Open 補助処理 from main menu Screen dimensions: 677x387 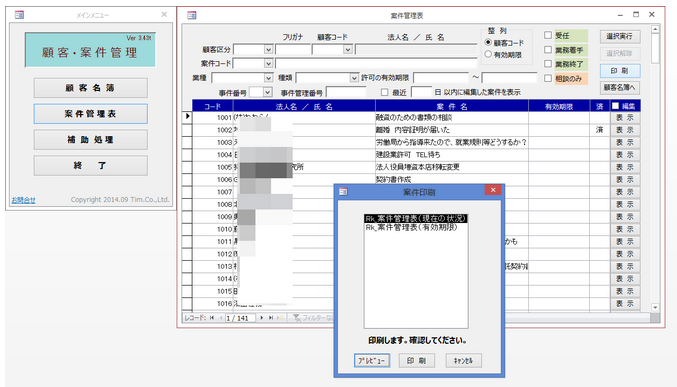[x=91, y=140]
